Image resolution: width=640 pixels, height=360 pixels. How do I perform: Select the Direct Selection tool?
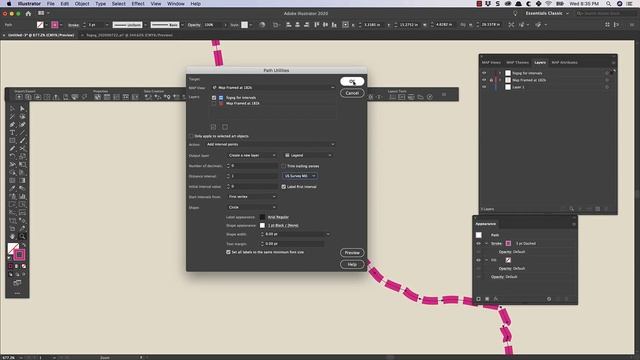point(22,109)
